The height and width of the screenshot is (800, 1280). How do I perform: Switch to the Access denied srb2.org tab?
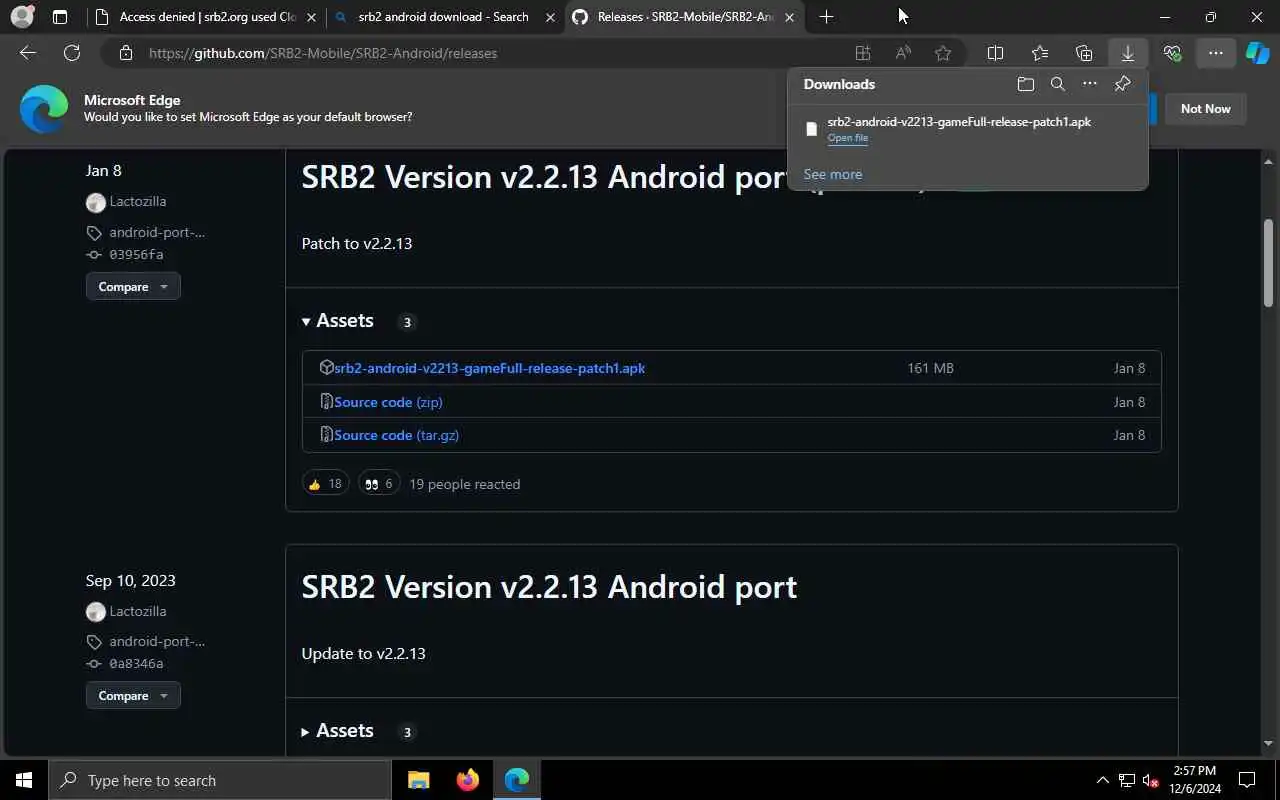[205, 17]
